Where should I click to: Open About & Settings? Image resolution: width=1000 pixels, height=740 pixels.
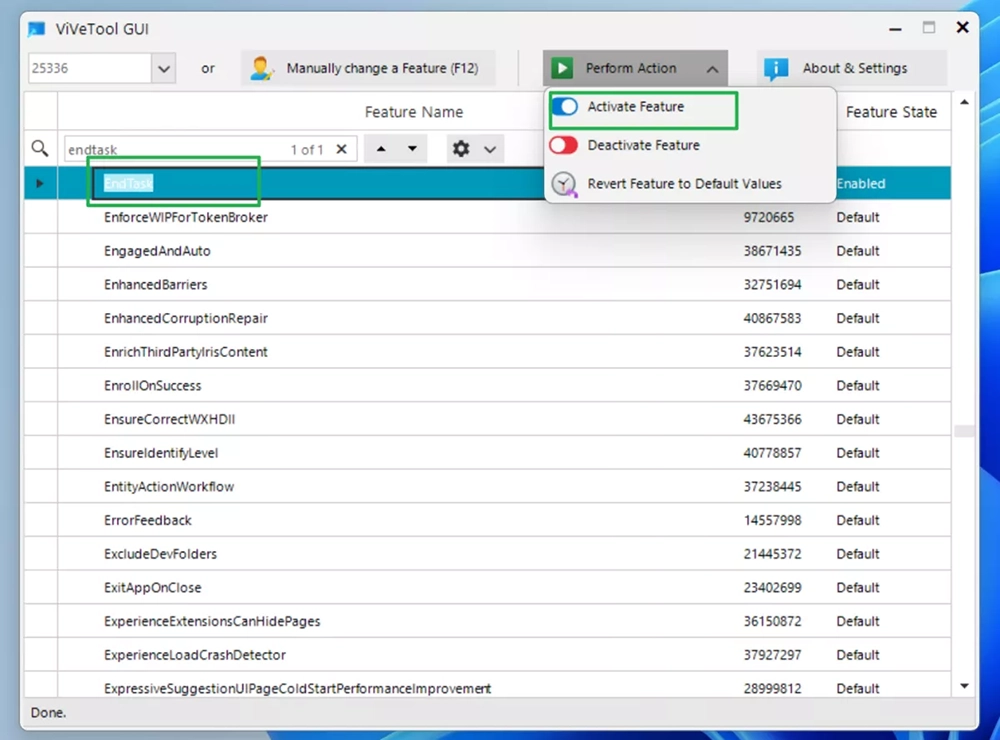coord(854,69)
